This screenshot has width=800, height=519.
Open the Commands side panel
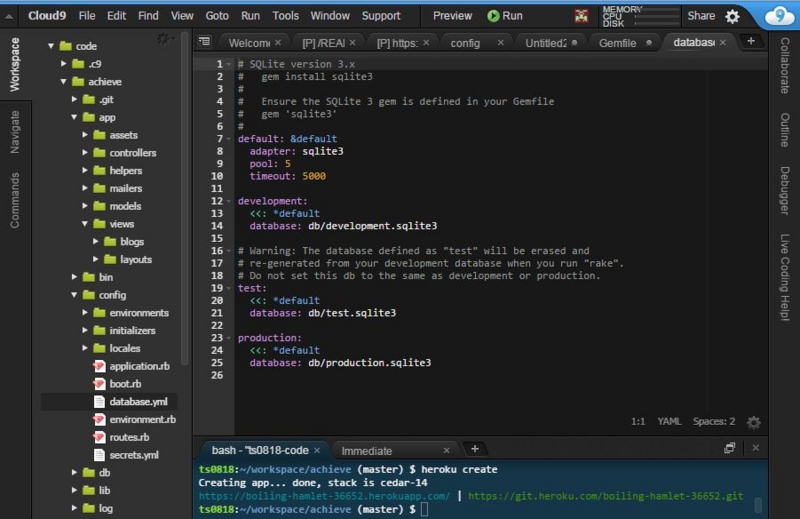click(15, 200)
